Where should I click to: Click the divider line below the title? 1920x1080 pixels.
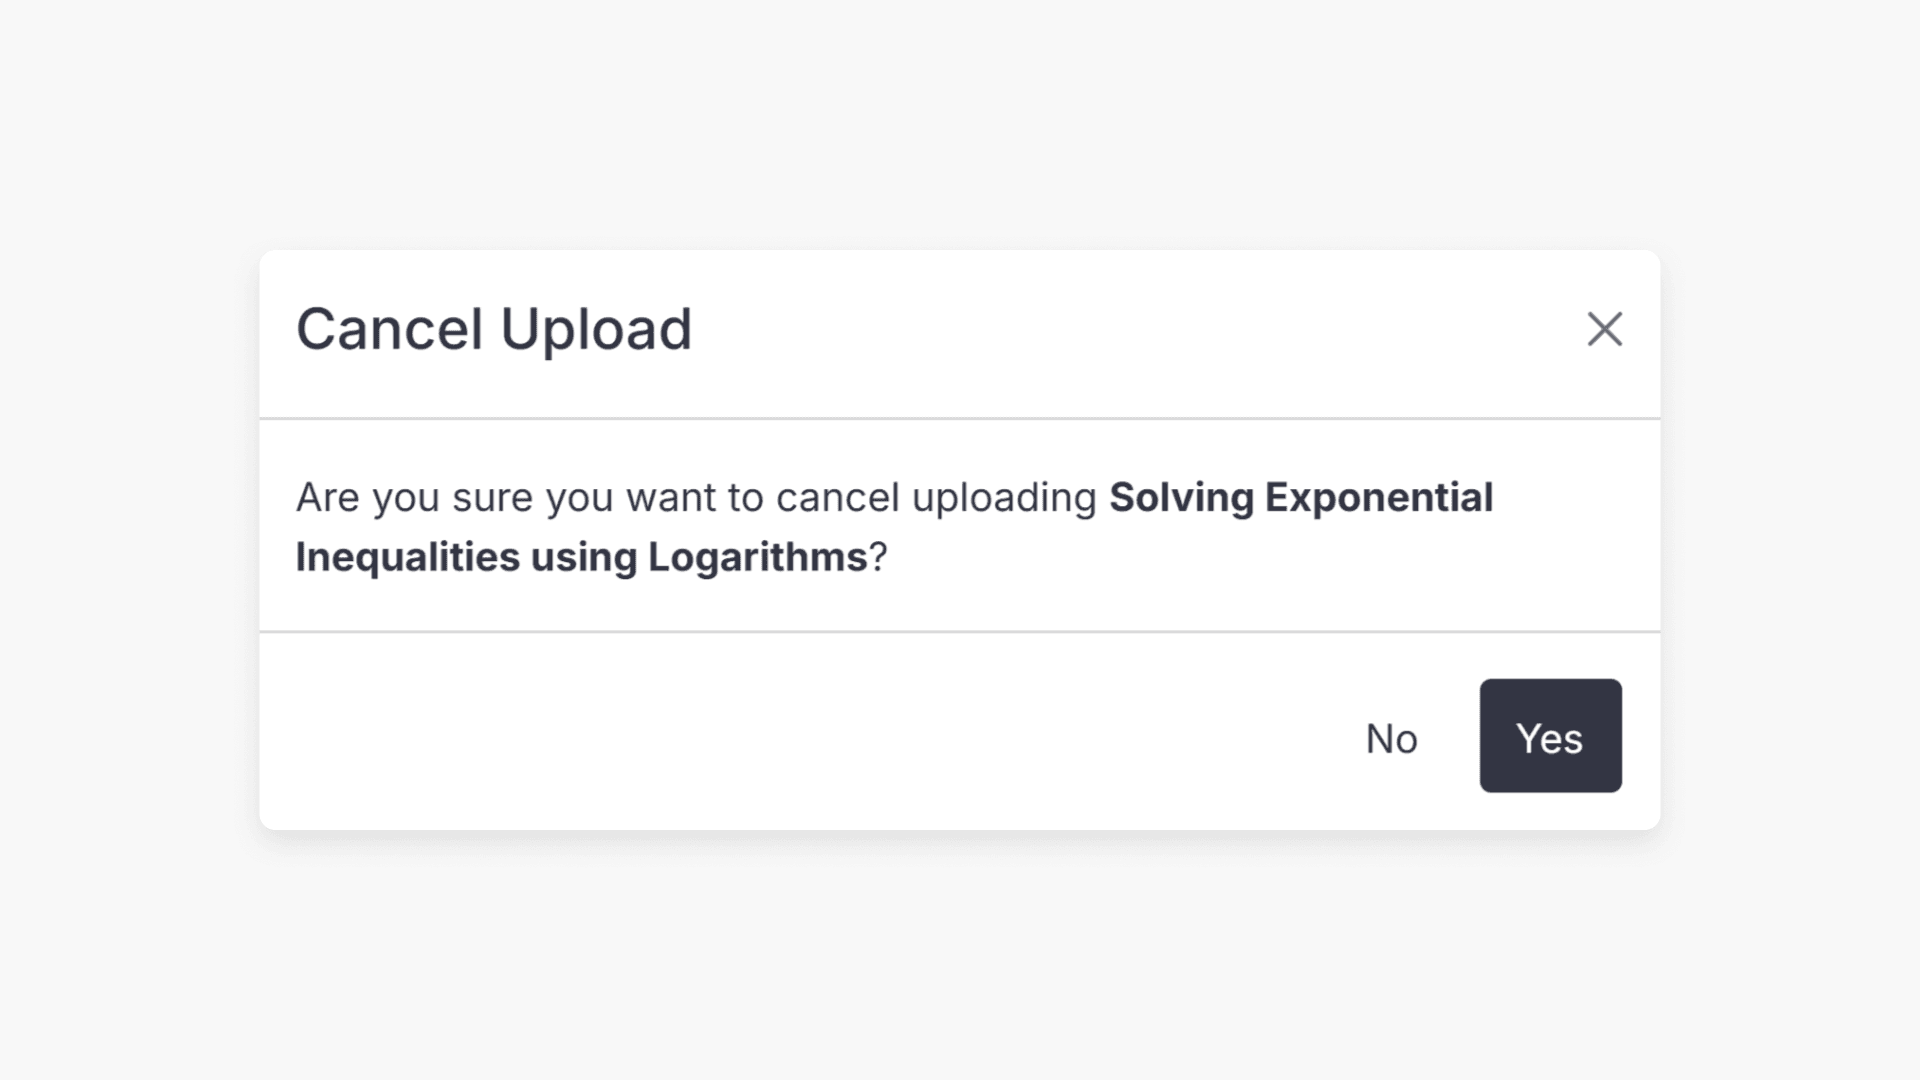960,419
